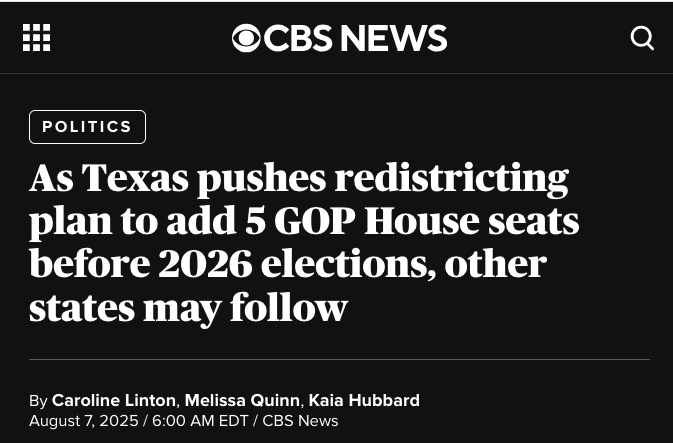Click the word 'plan' in headline

pyautogui.click(x=71, y=222)
